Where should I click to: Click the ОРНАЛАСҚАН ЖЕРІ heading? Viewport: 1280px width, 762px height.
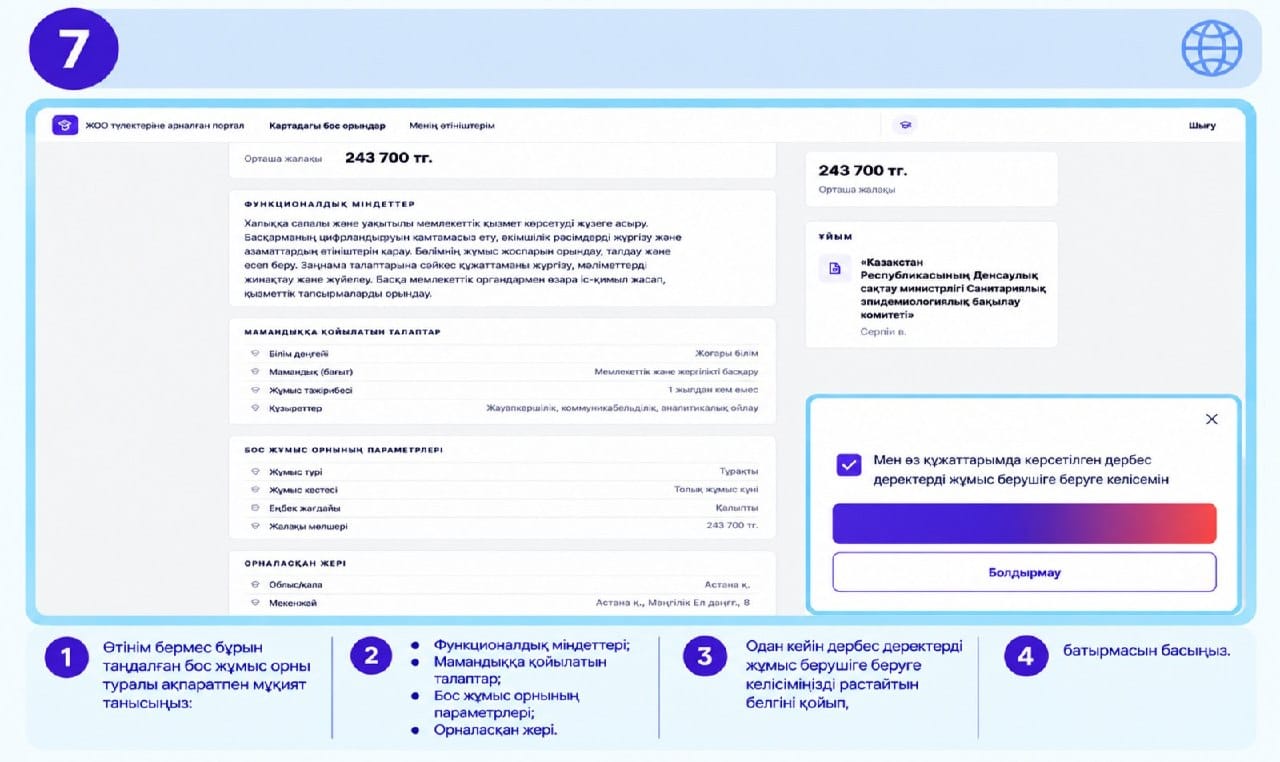coord(295,563)
